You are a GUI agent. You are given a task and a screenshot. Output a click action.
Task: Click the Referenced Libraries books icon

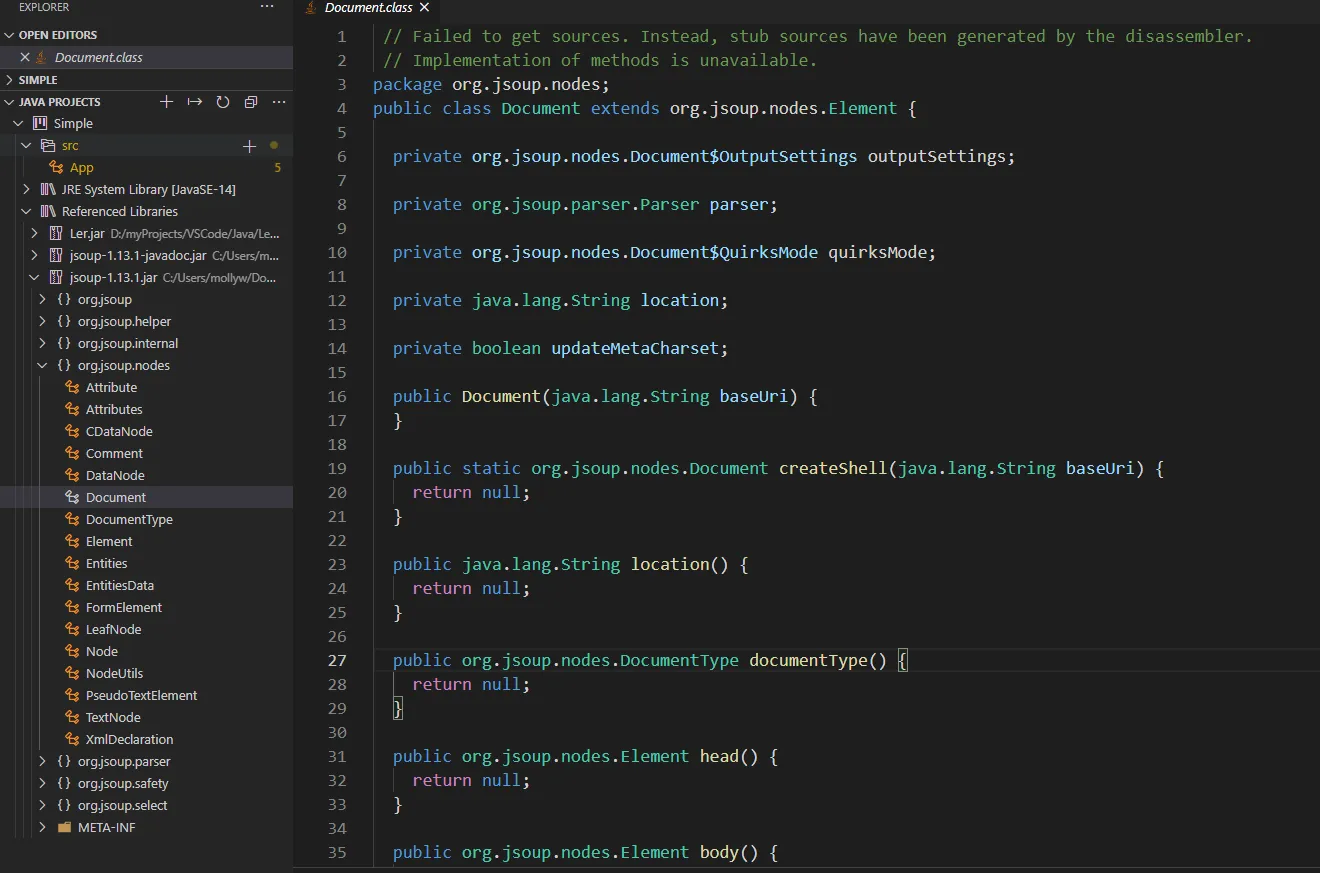[48, 212]
